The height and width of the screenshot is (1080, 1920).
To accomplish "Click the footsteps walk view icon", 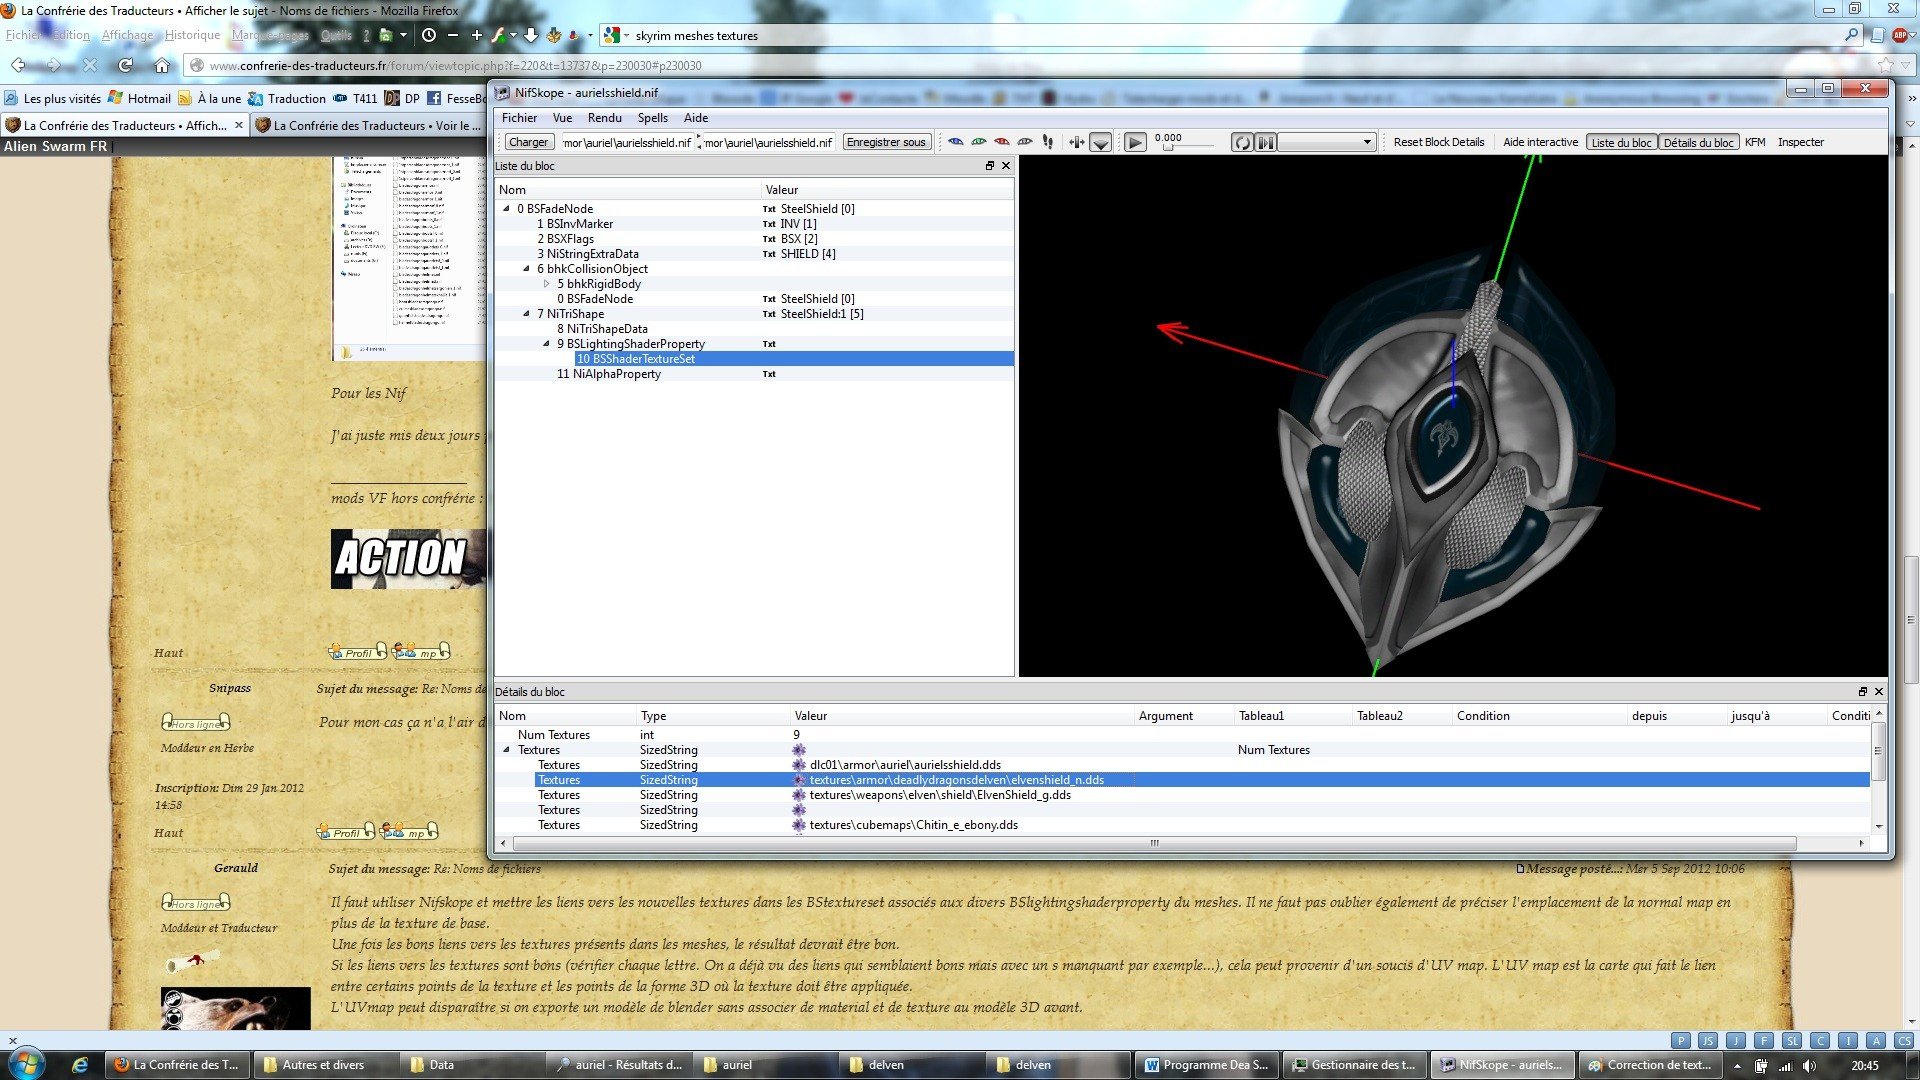I will [x=1048, y=142].
